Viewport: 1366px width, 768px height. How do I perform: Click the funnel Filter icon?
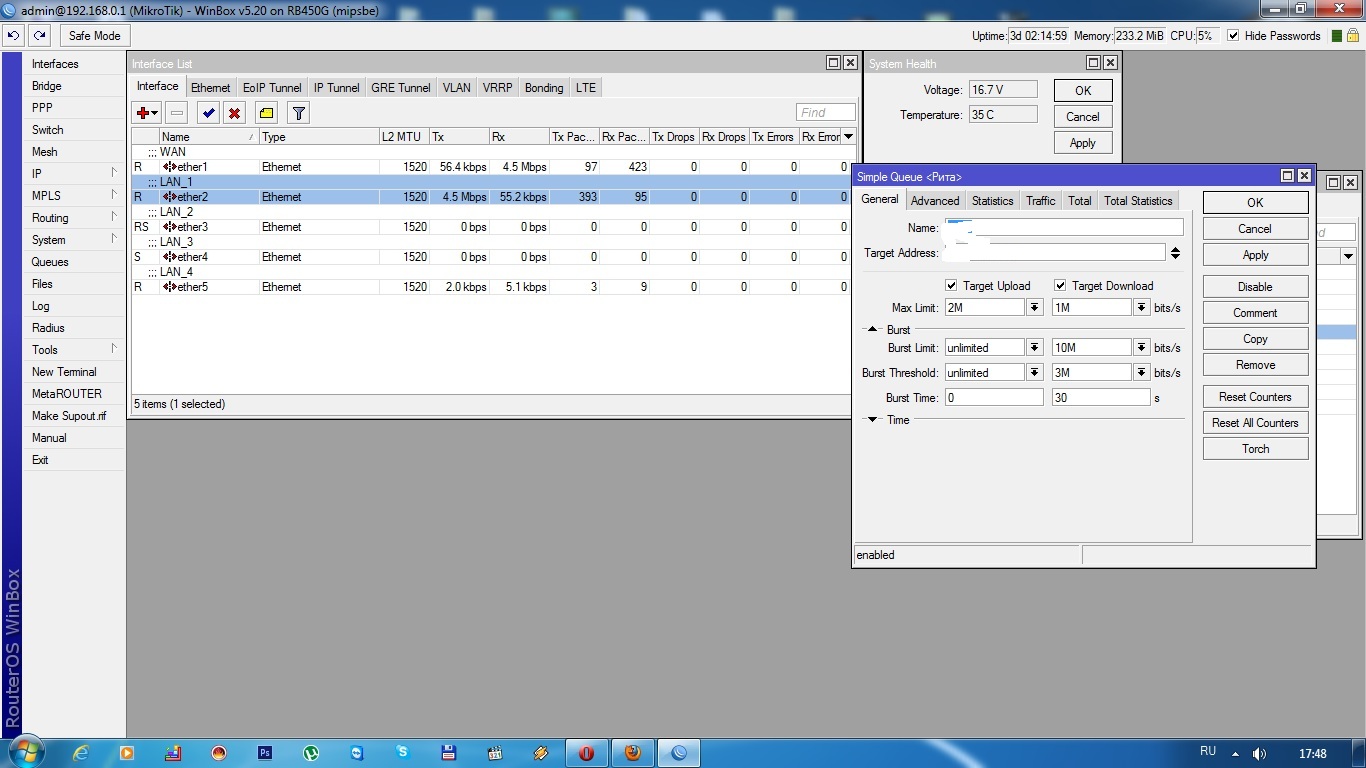[298, 113]
